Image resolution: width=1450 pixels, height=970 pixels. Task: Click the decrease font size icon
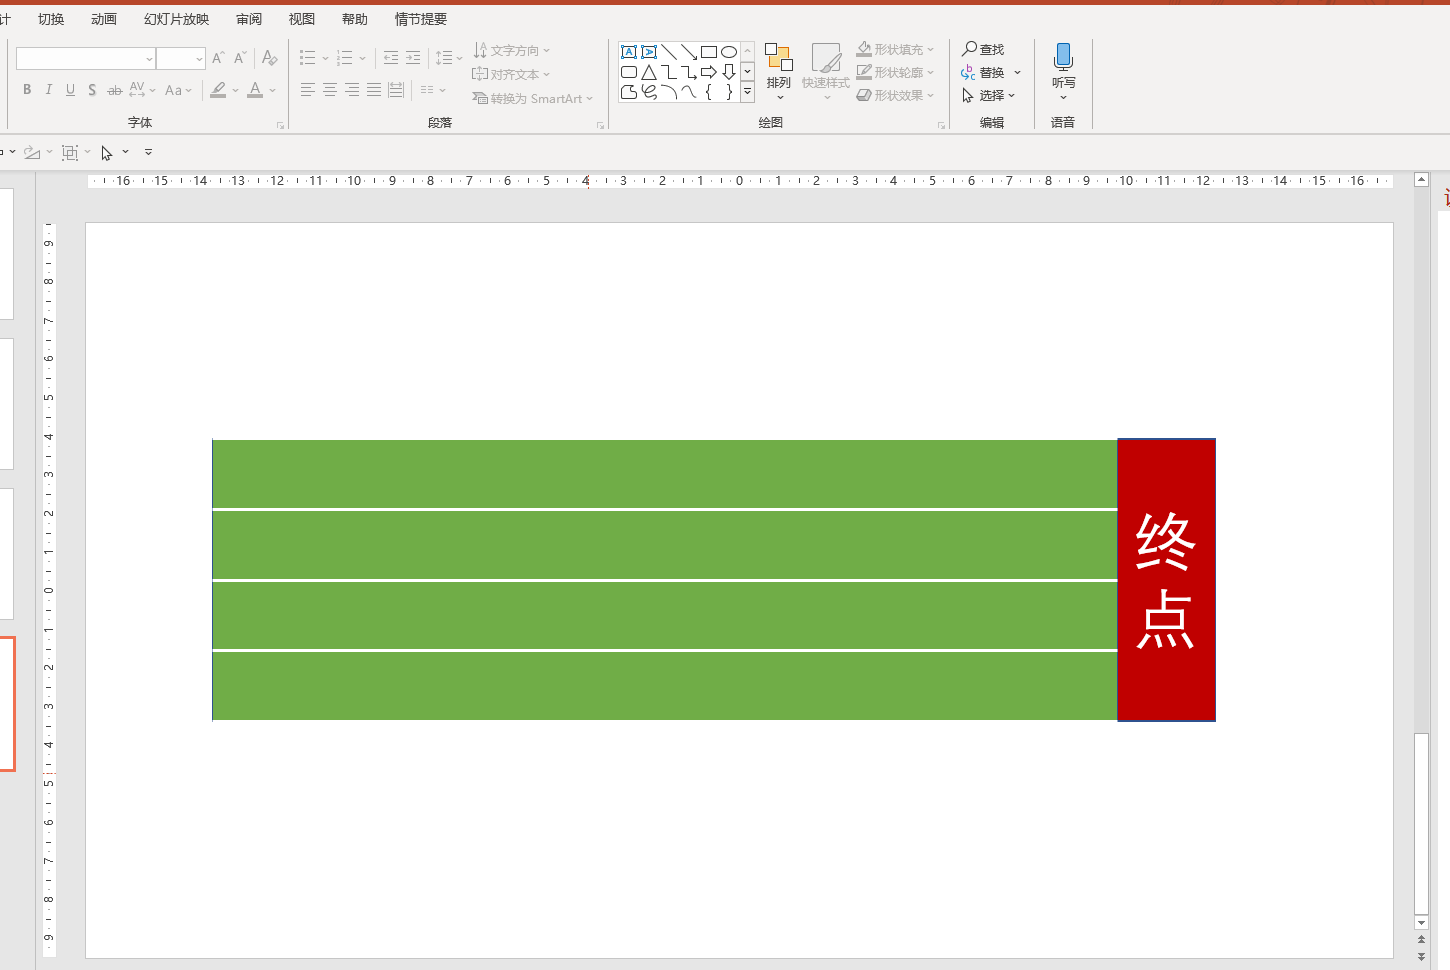[x=240, y=58]
